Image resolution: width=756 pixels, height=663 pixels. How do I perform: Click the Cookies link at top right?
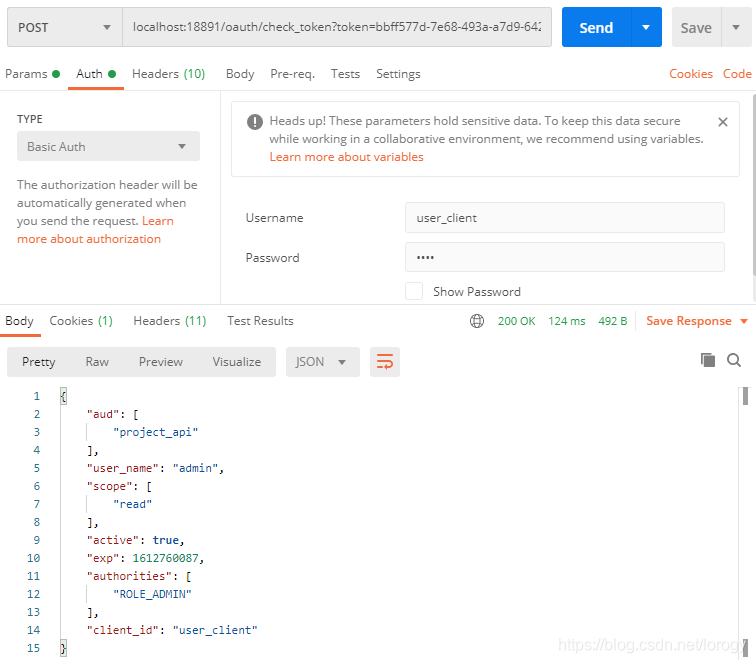690,74
